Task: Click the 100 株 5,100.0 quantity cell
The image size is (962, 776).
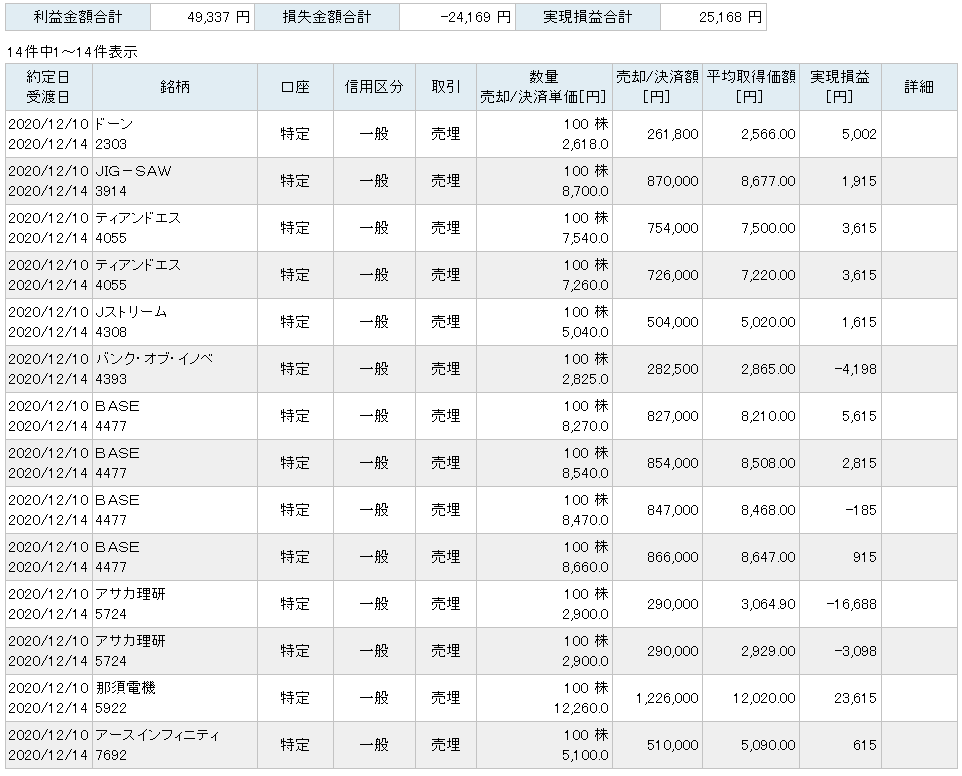Action: (x=544, y=745)
